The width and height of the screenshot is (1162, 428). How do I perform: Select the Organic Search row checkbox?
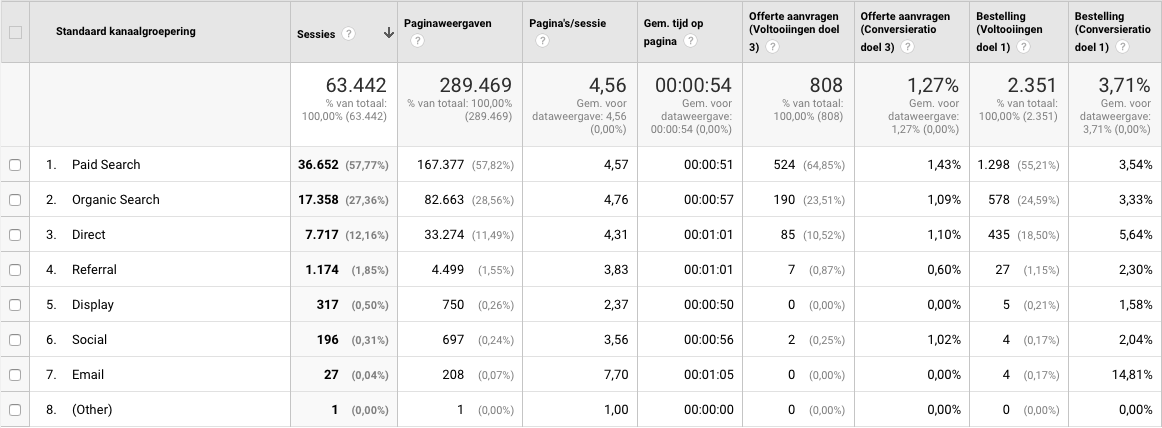(15, 200)
